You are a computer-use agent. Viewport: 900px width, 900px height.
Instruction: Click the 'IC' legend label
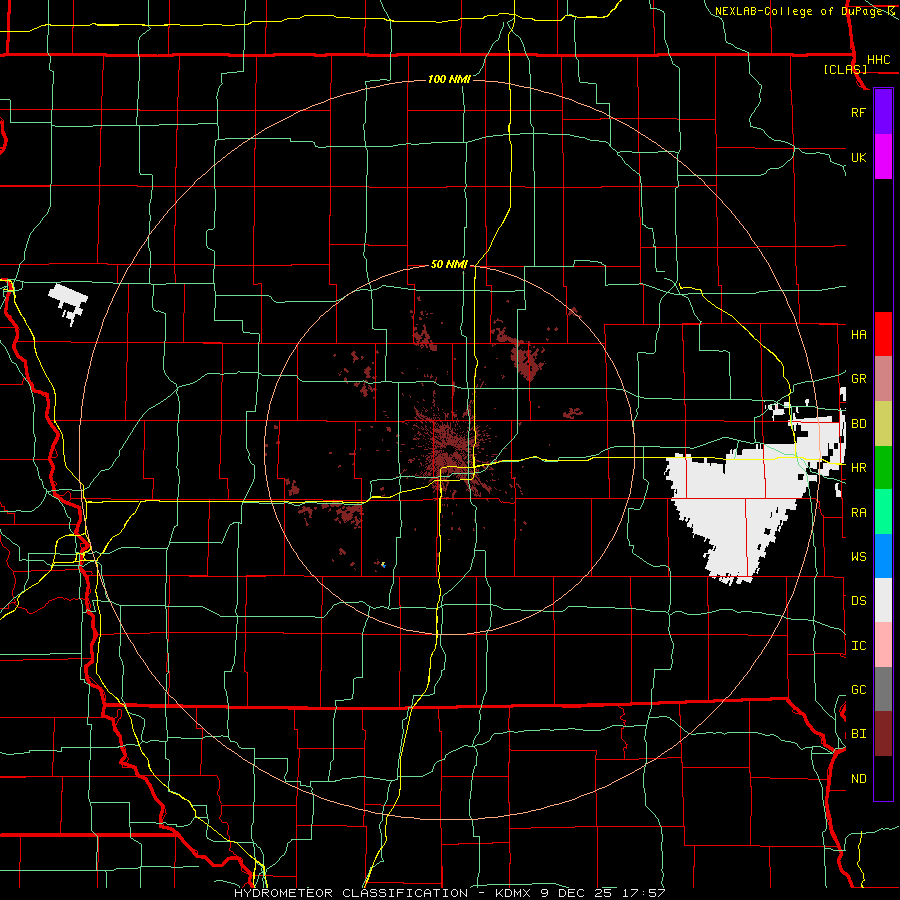[x=858, y=646]
